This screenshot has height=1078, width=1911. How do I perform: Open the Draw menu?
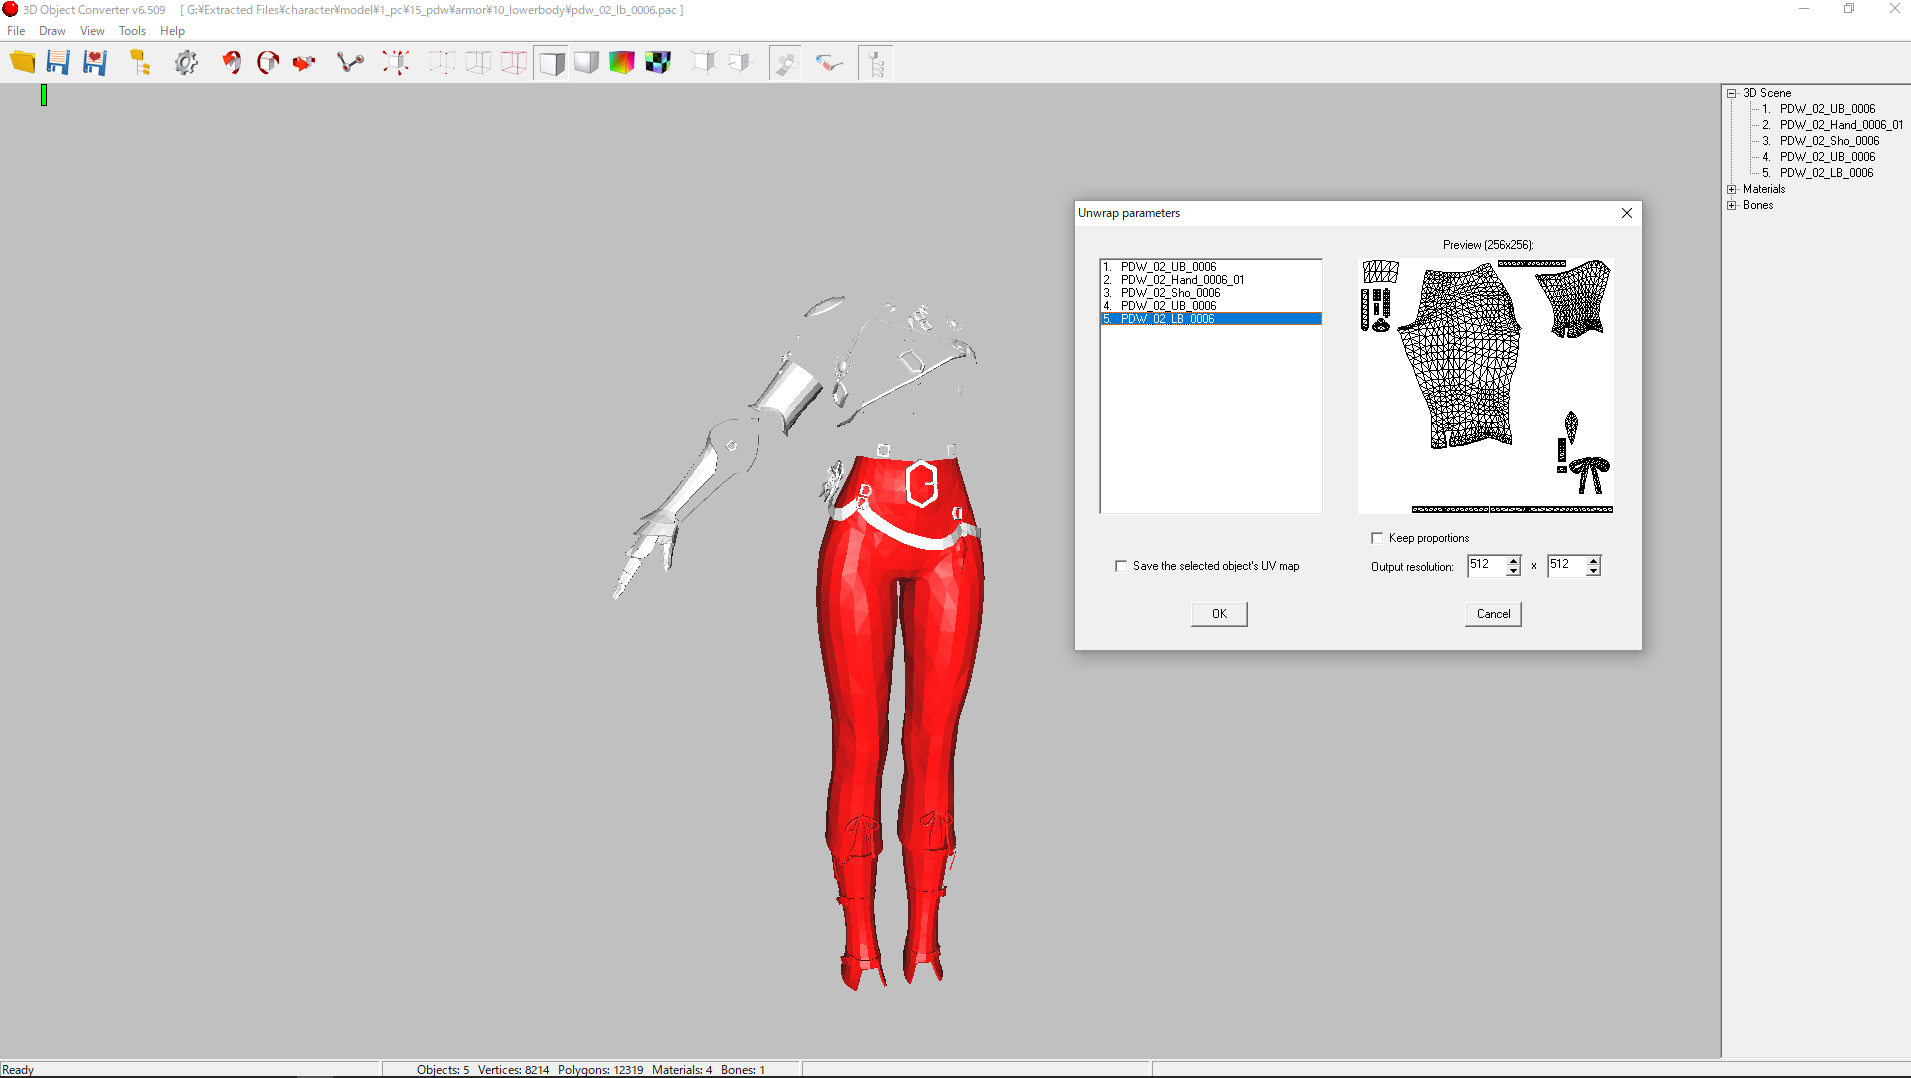52,31
